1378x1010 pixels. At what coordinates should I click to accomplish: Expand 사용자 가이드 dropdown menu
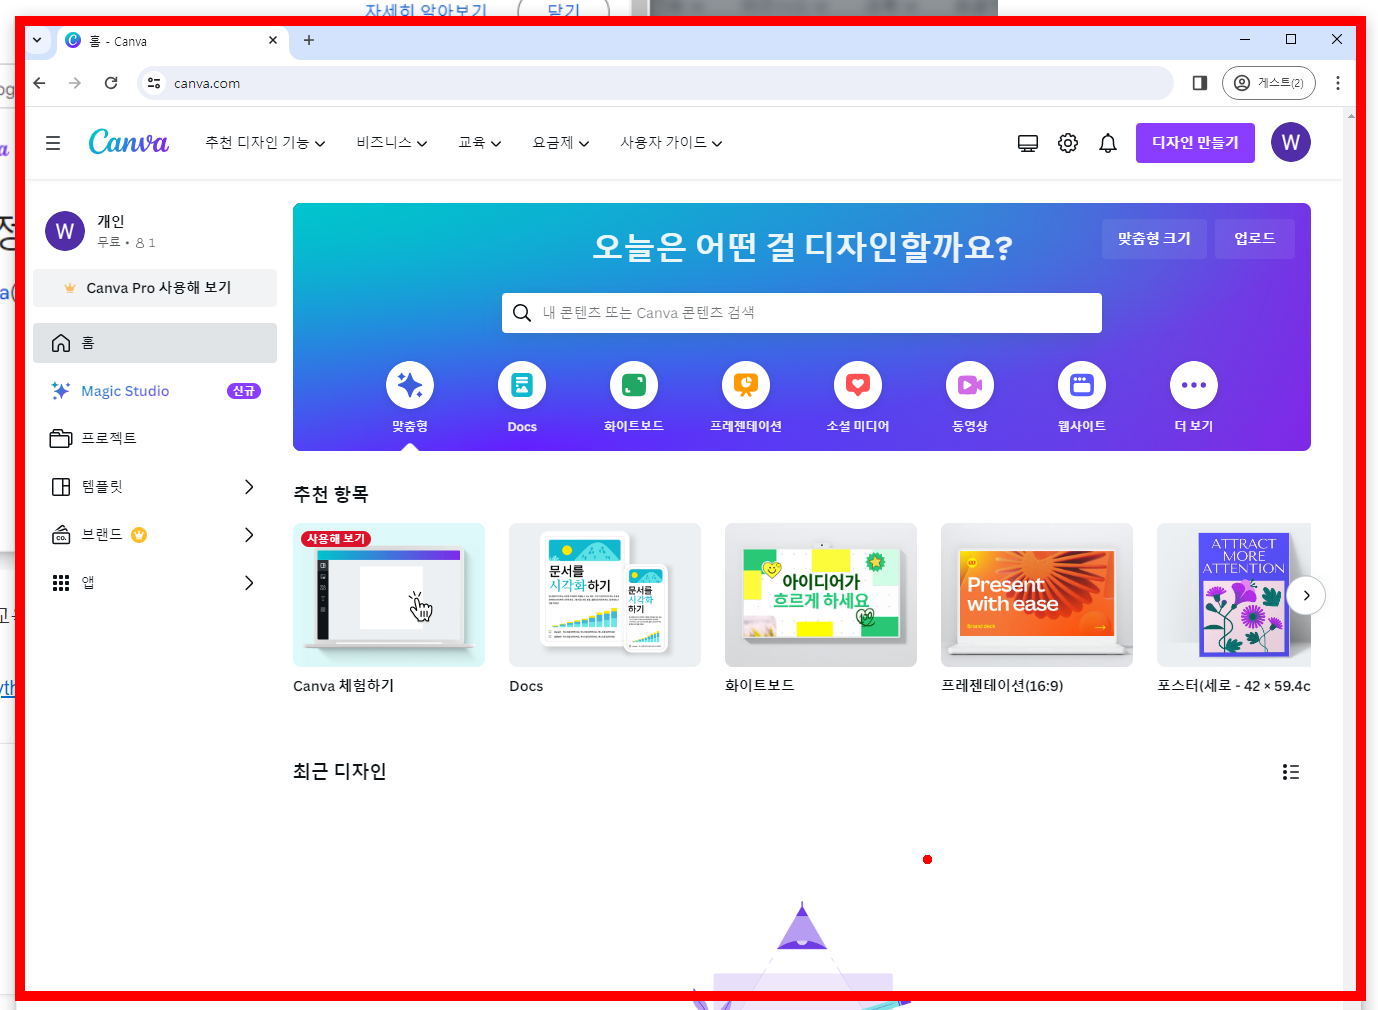[671, 143]
